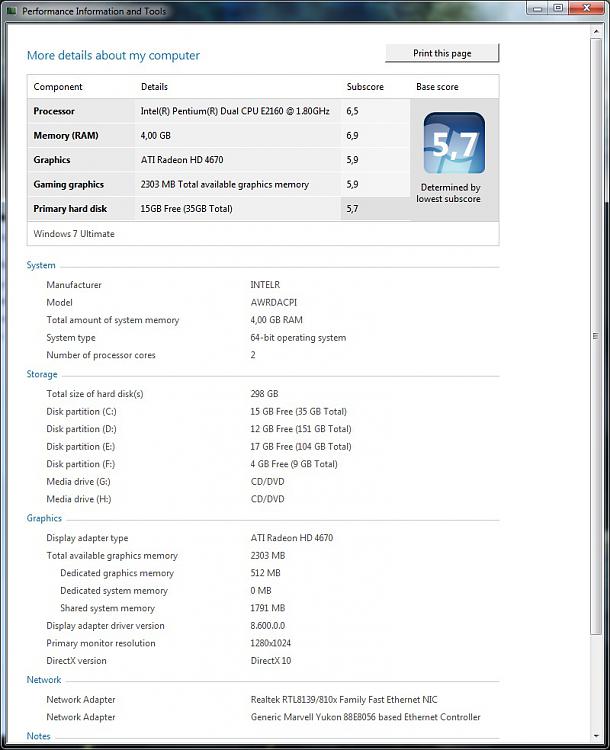Click the Disk partition (E:) label
This screenshot has width=610, height=750.
(80, 447)
